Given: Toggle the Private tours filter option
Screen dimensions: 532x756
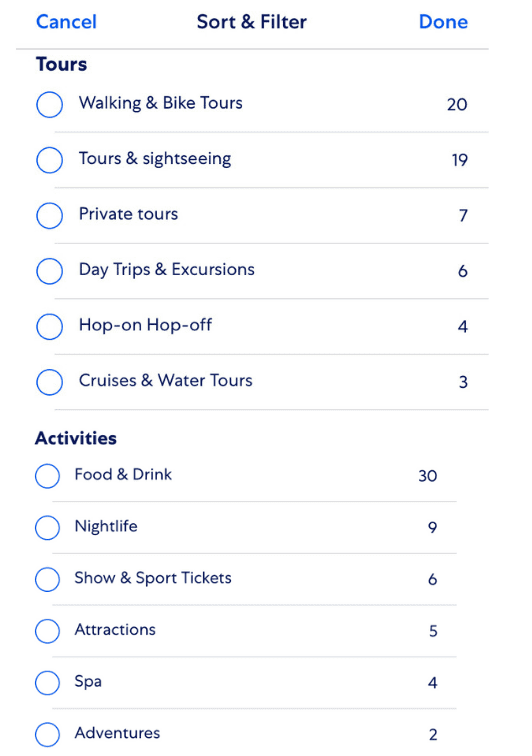Looking at the screenshot, I should click(49, 216).
